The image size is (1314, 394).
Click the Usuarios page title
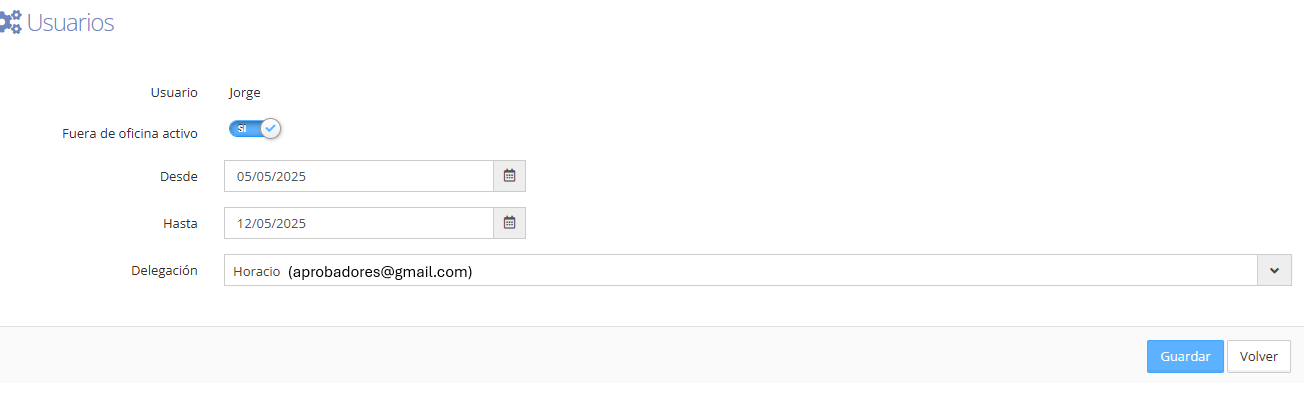tap(70, 23)
